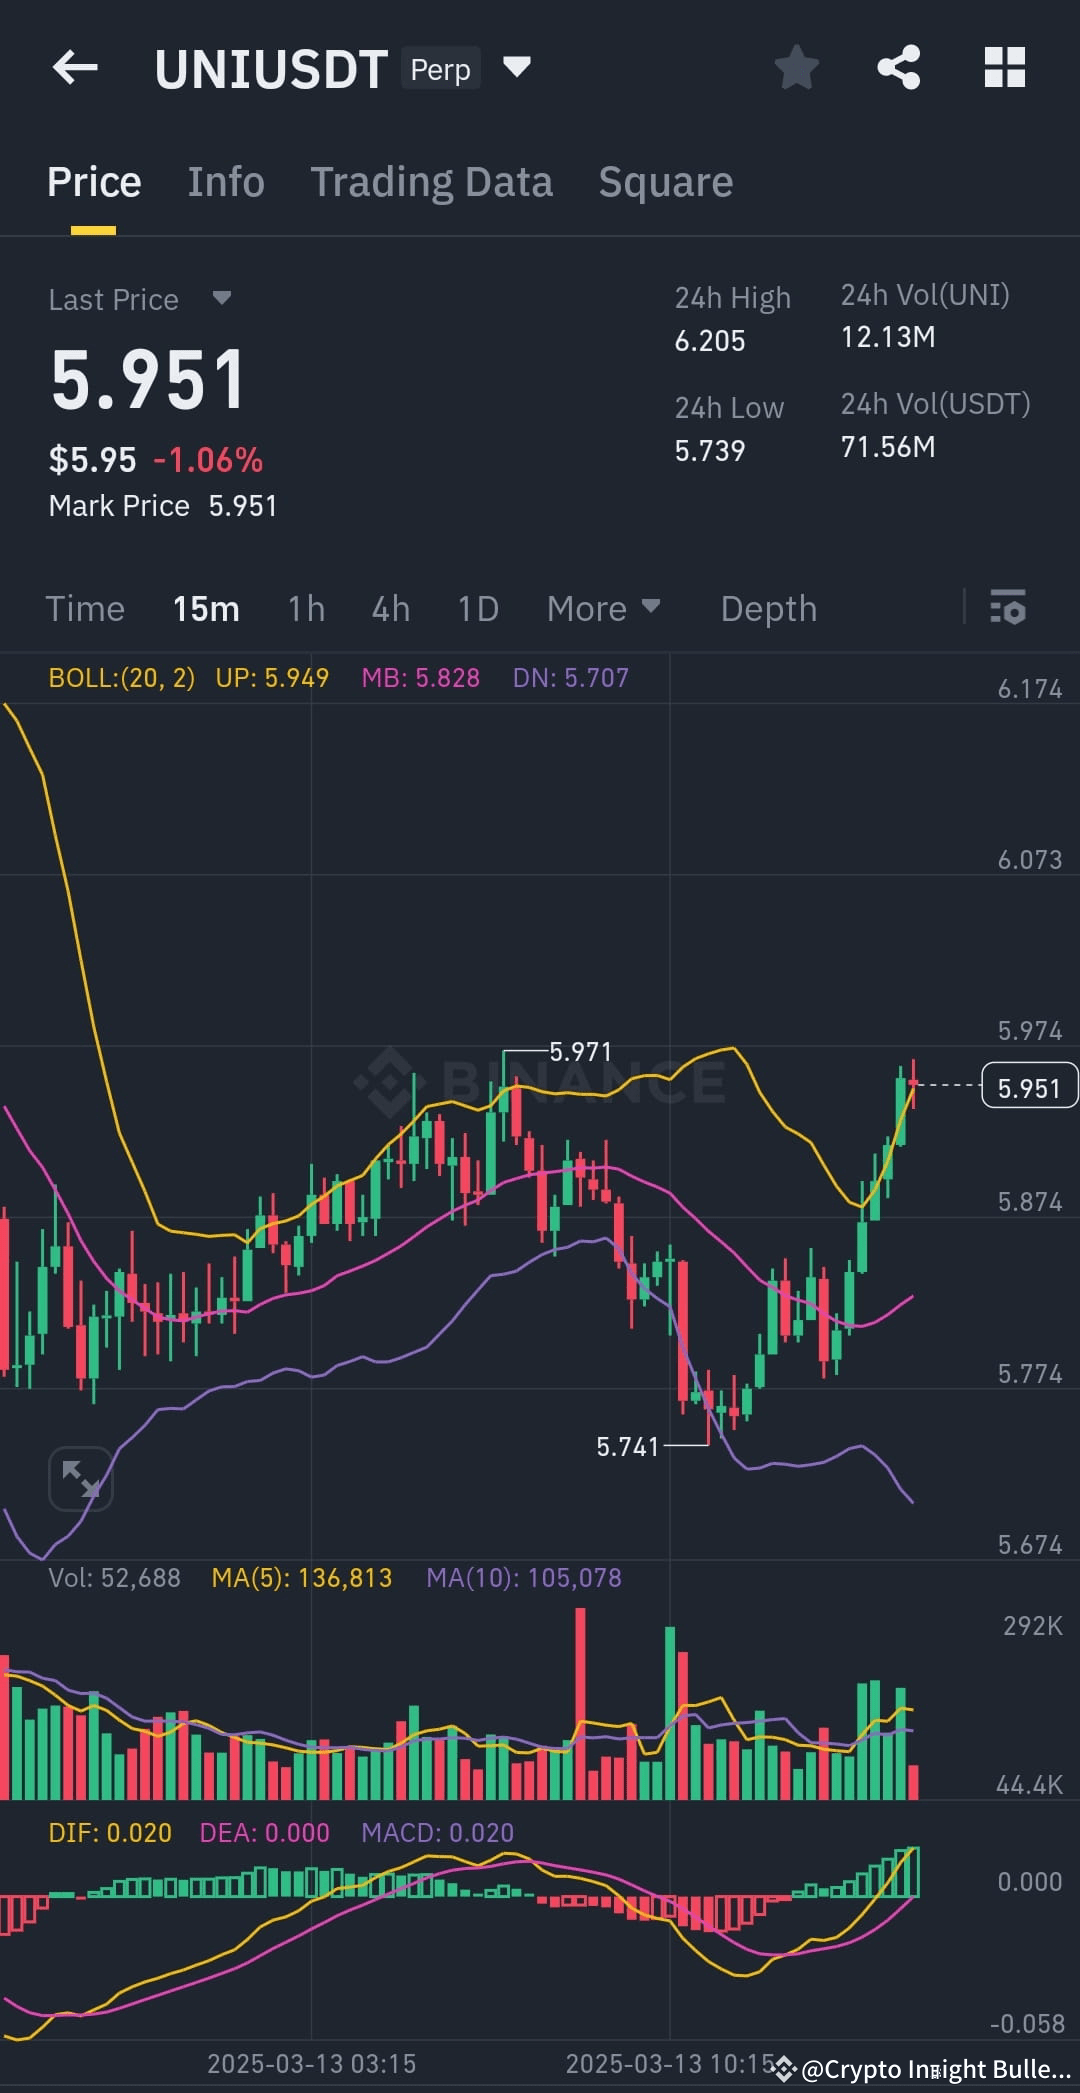Open the Info tab

[226, 182]
